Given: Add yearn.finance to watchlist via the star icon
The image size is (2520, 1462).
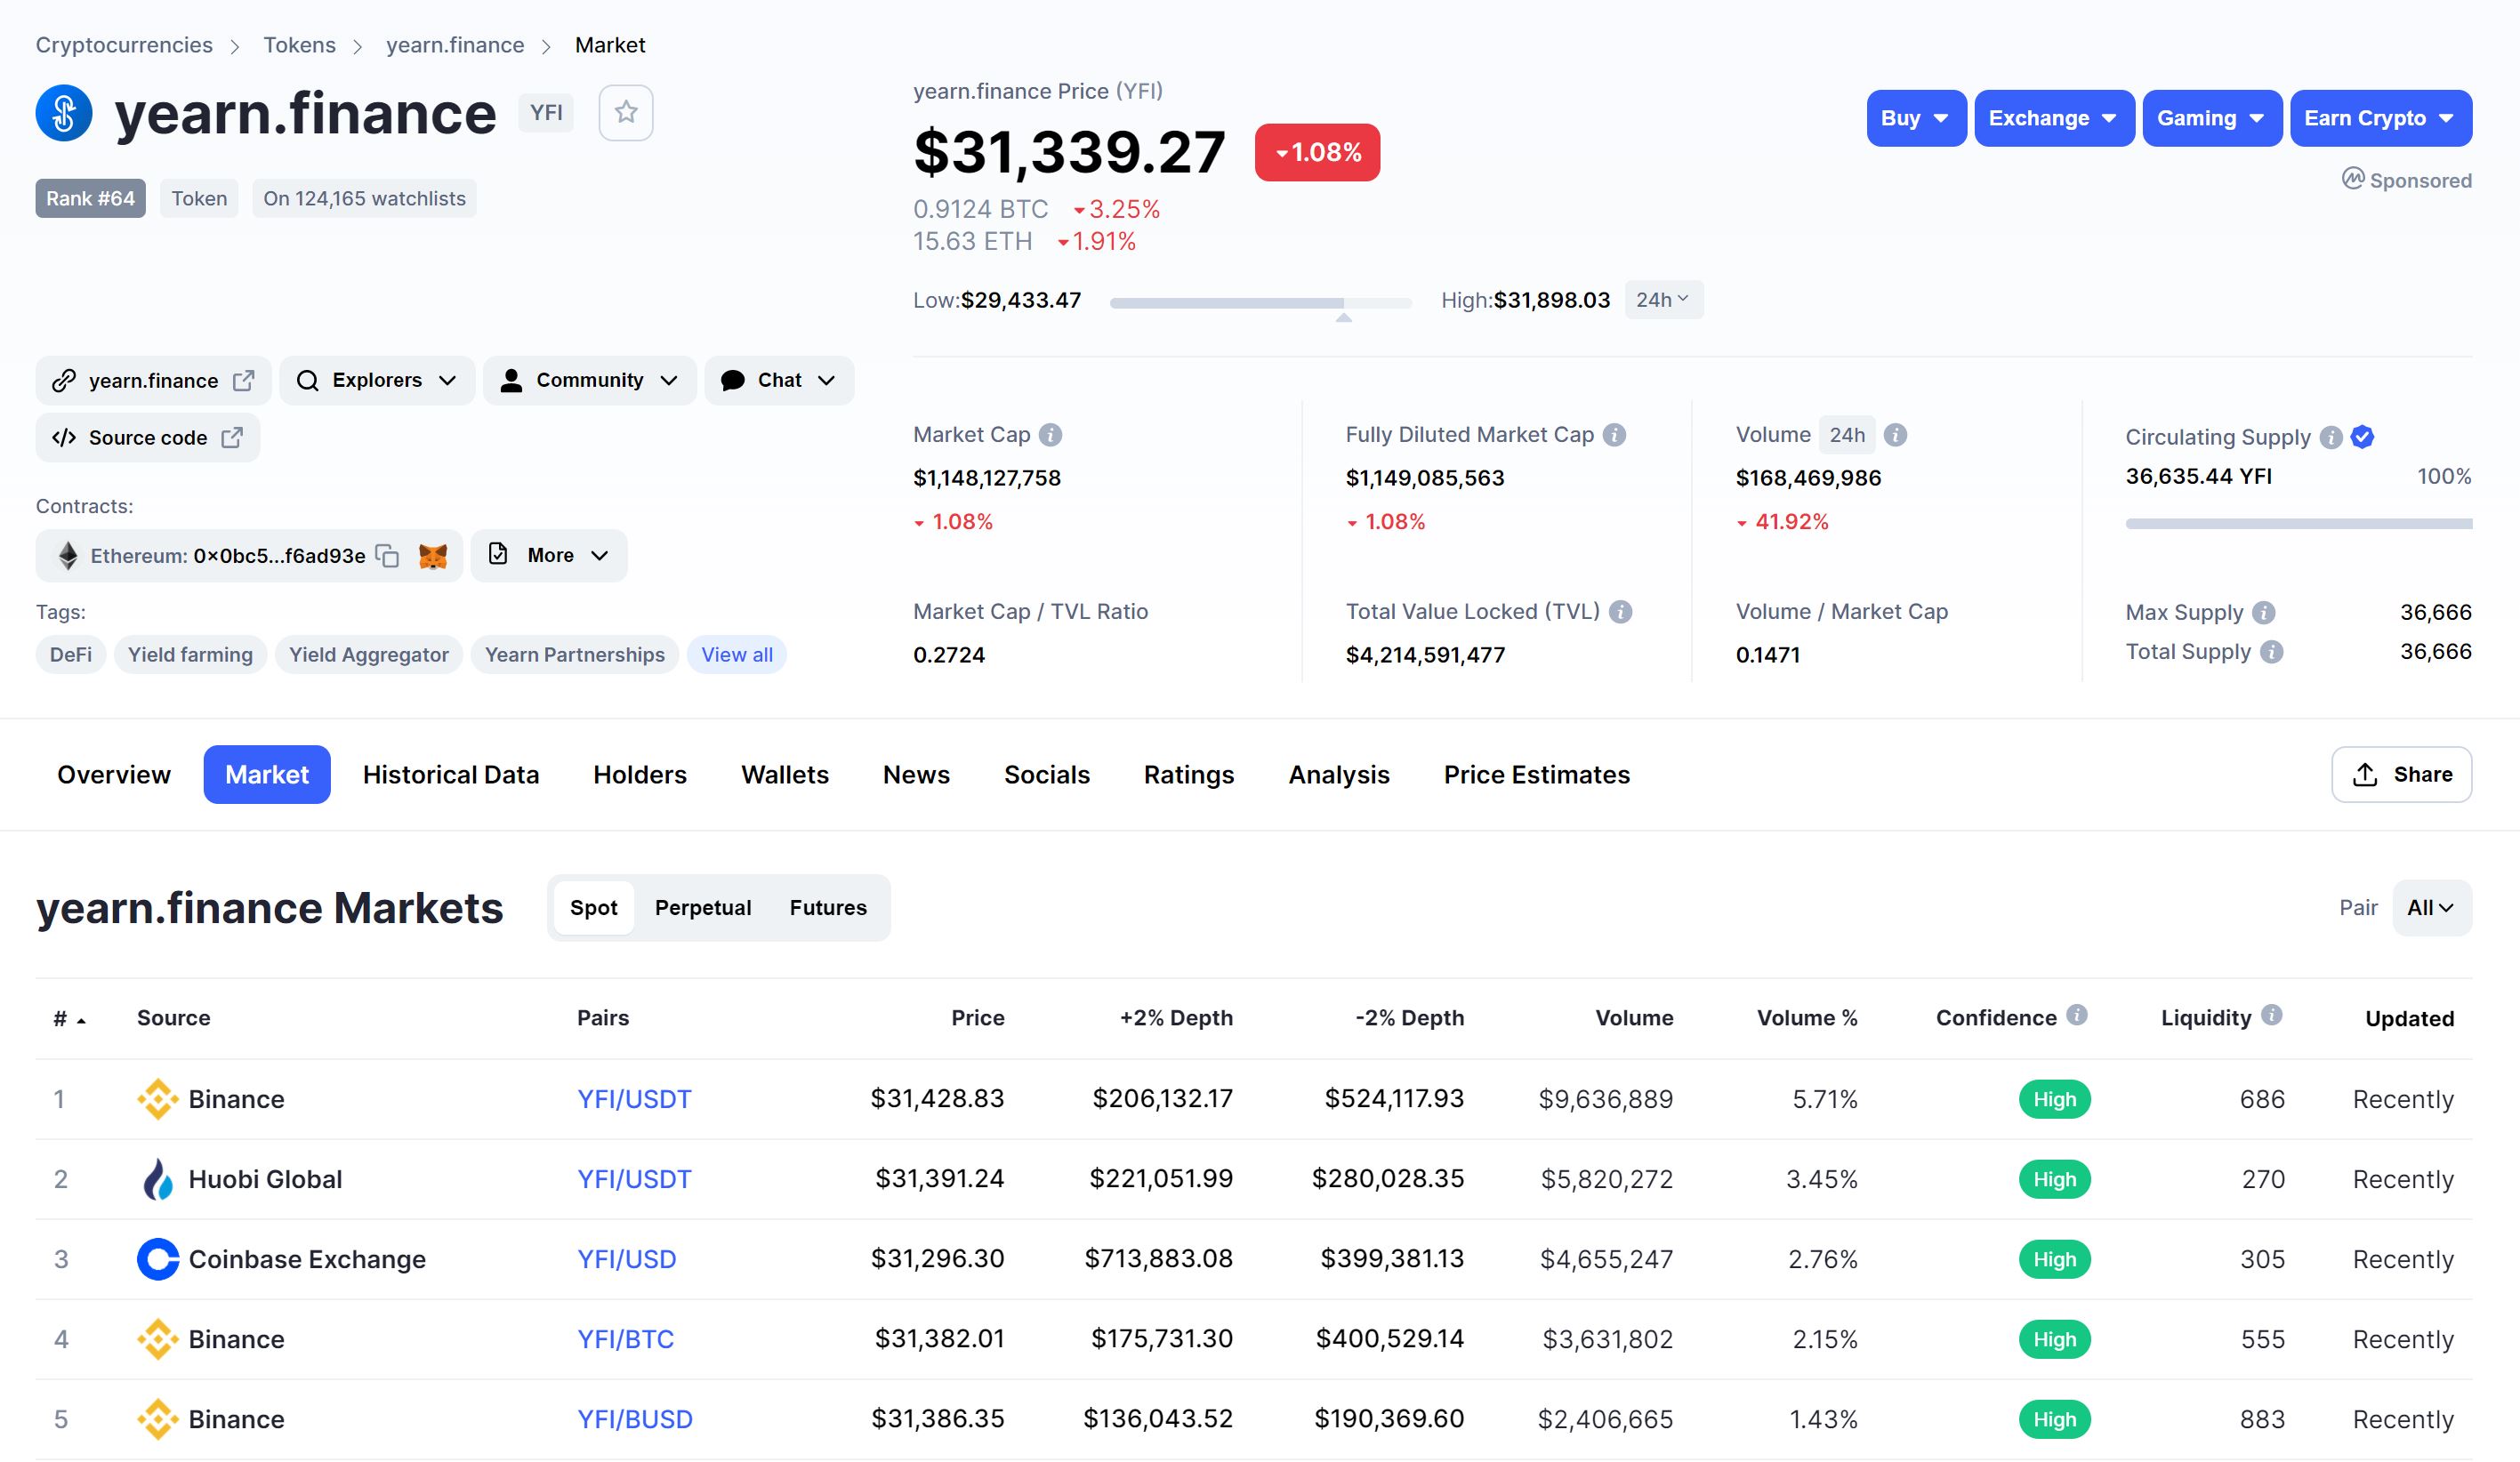Looking at the screenshot, I should coord(625,112).
